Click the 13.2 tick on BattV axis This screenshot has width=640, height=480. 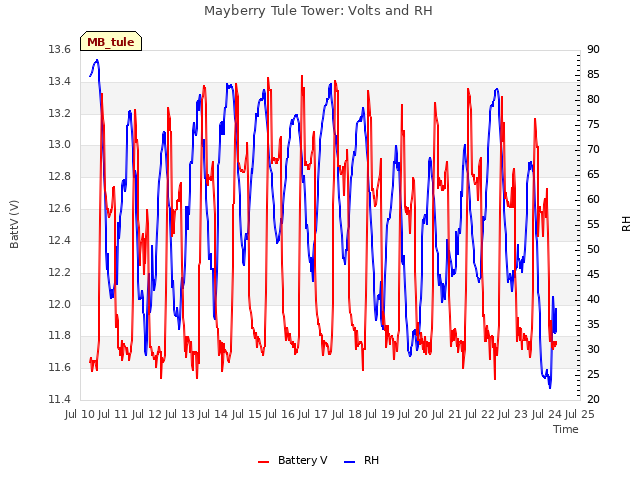pos(60,113)
